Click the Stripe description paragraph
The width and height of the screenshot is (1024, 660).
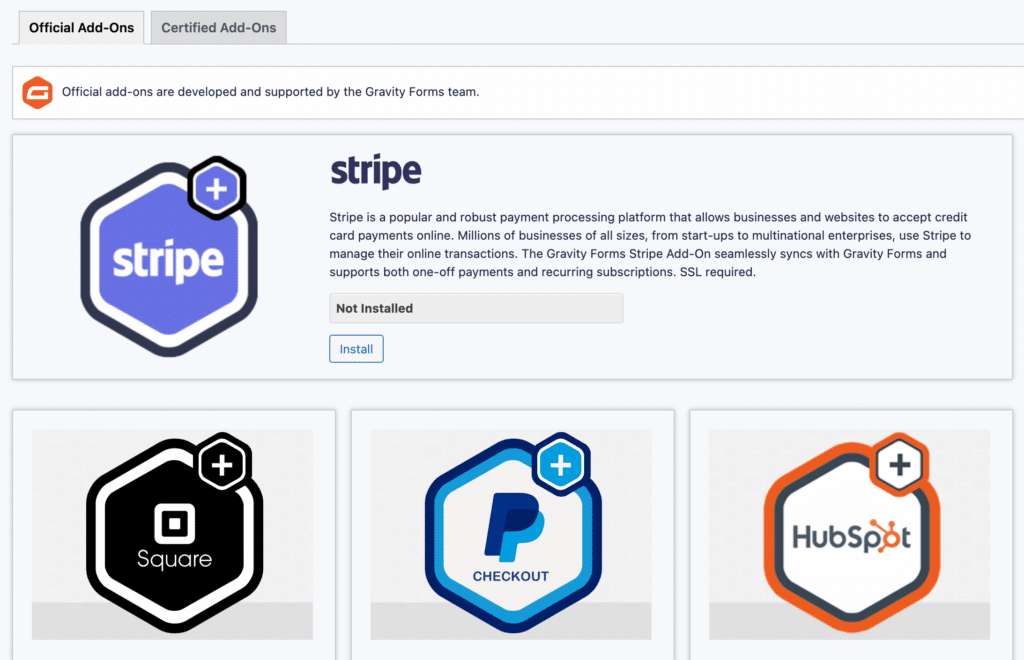tap(650, 244)
